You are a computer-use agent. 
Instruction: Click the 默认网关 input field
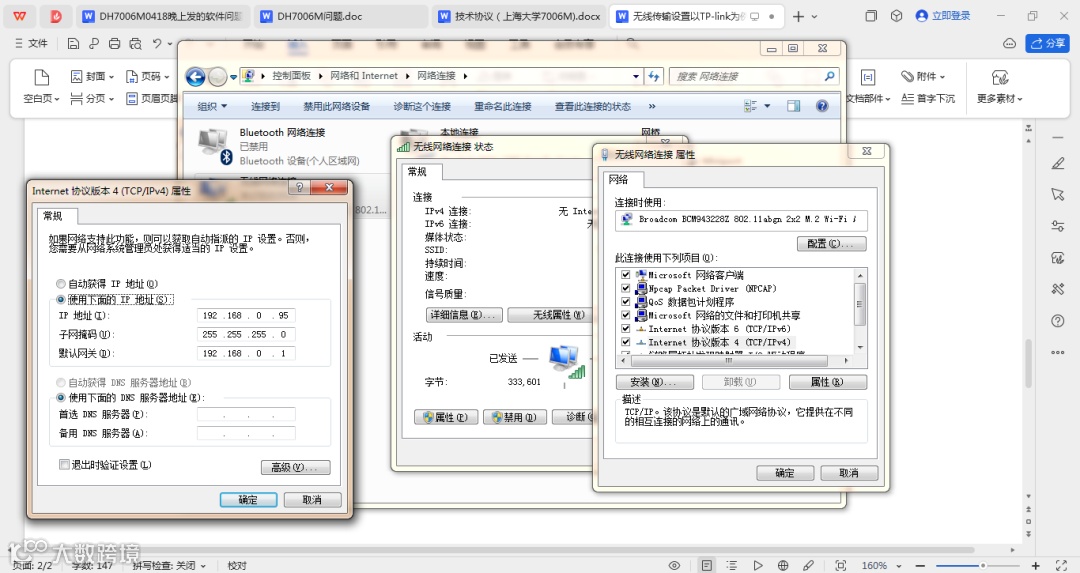pyautogui.click(x=246, y=353)
